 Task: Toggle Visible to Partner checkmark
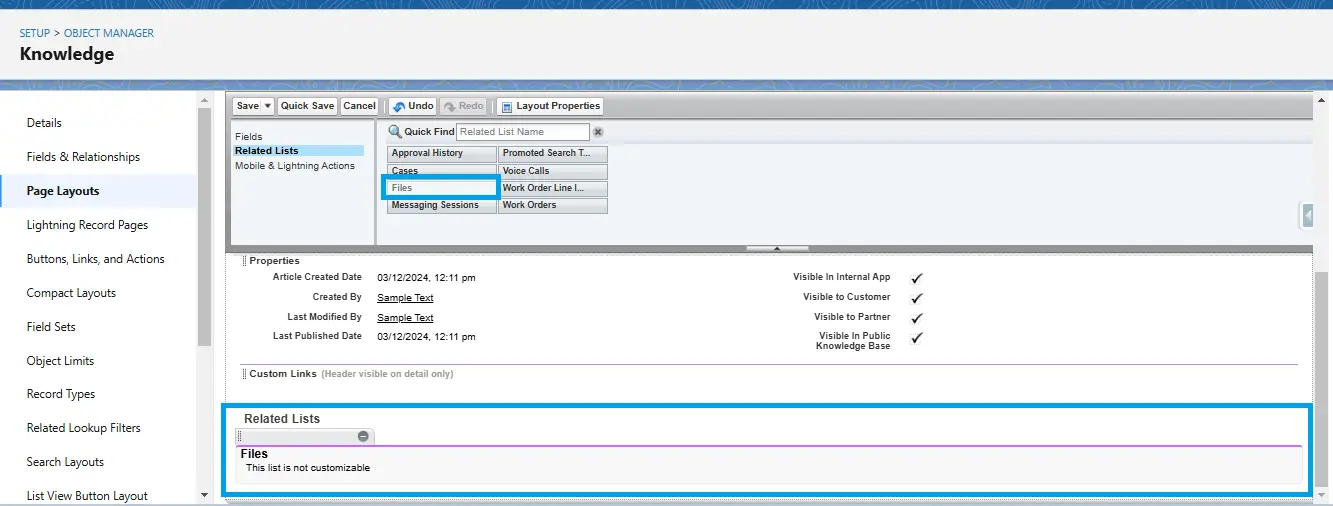click(x=917, y=318)
